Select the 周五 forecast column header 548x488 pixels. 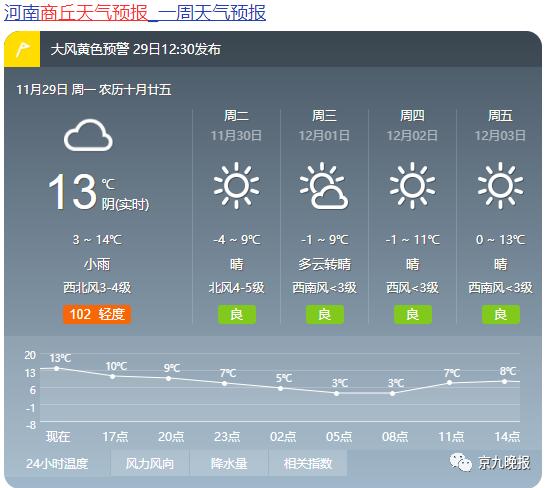pyautogui.click(x=500, y=115)
